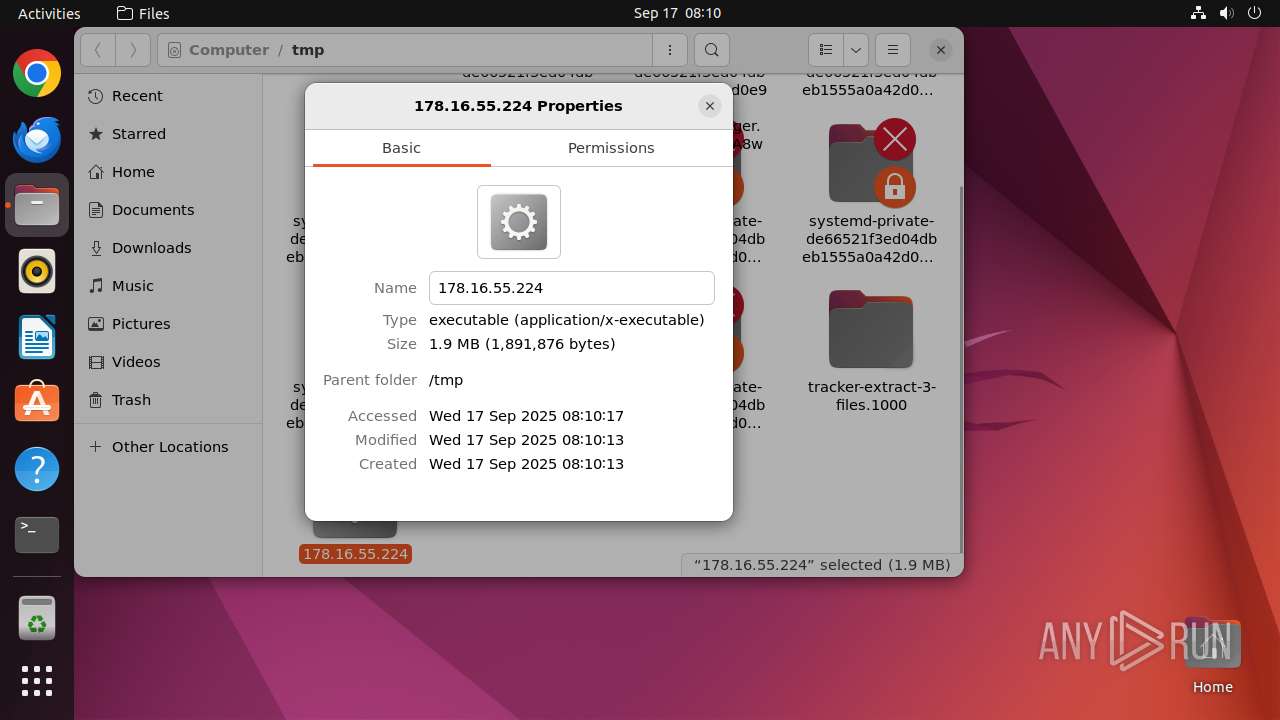Open the Files hamburger menu
The image size is (1280, 720).
[x=893, y=50]
